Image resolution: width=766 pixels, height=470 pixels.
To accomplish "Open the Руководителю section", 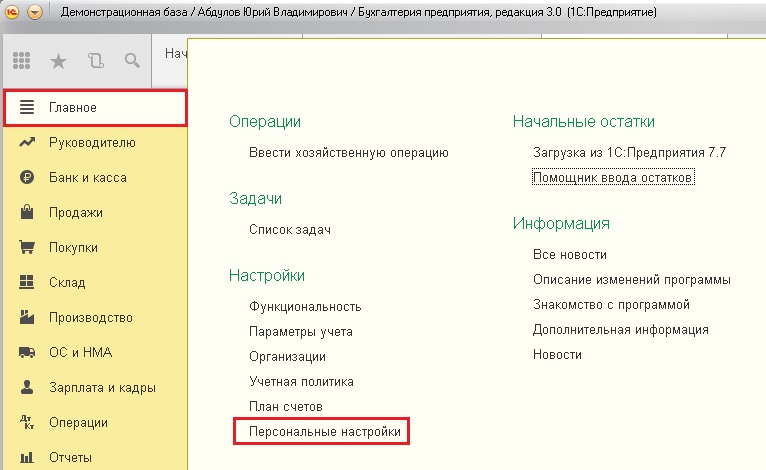I will click(x=95, y=143).
